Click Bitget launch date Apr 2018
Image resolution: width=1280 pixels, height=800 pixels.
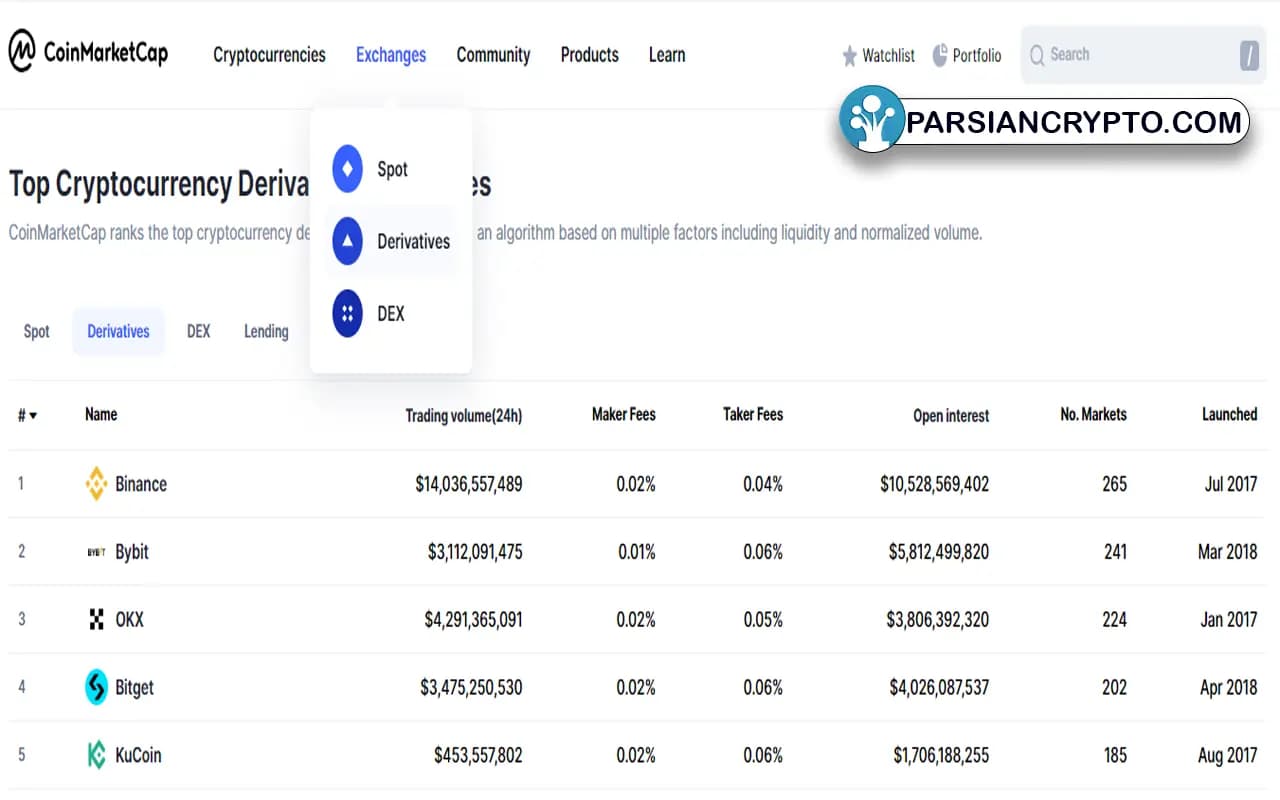(1228, 688)
